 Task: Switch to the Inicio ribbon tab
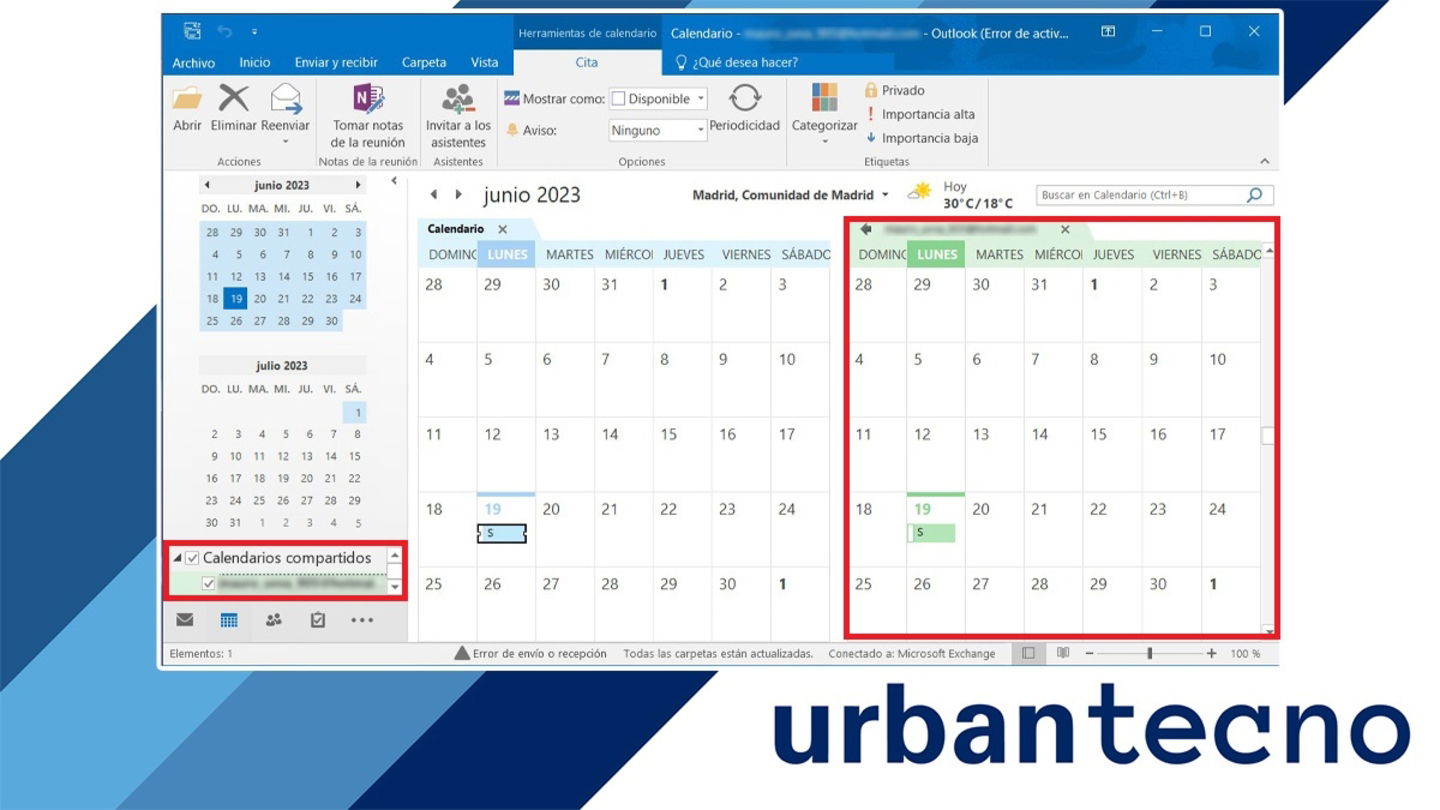click(x=255, y=62)
